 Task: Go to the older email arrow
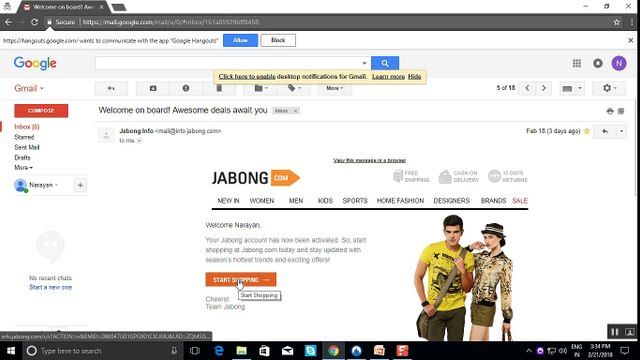click(544, 88)
